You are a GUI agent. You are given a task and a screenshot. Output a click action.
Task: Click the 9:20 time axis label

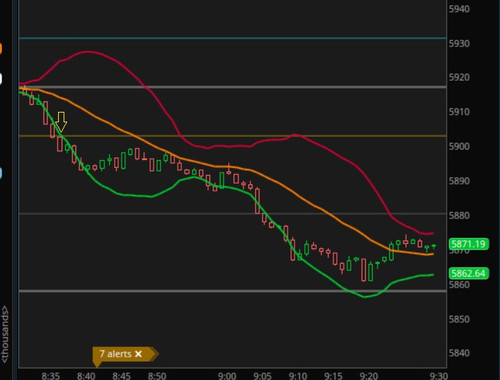tap(369, 376)
